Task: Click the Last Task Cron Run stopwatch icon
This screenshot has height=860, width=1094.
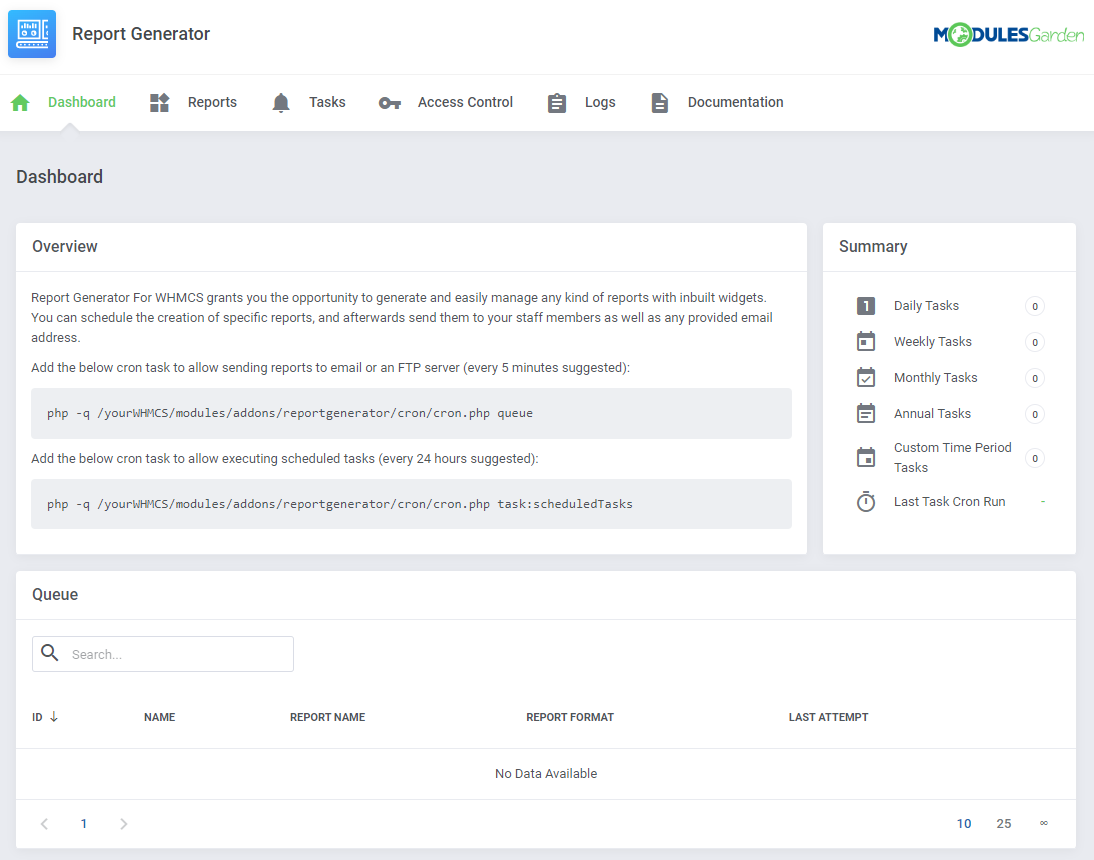Action: 866,501
